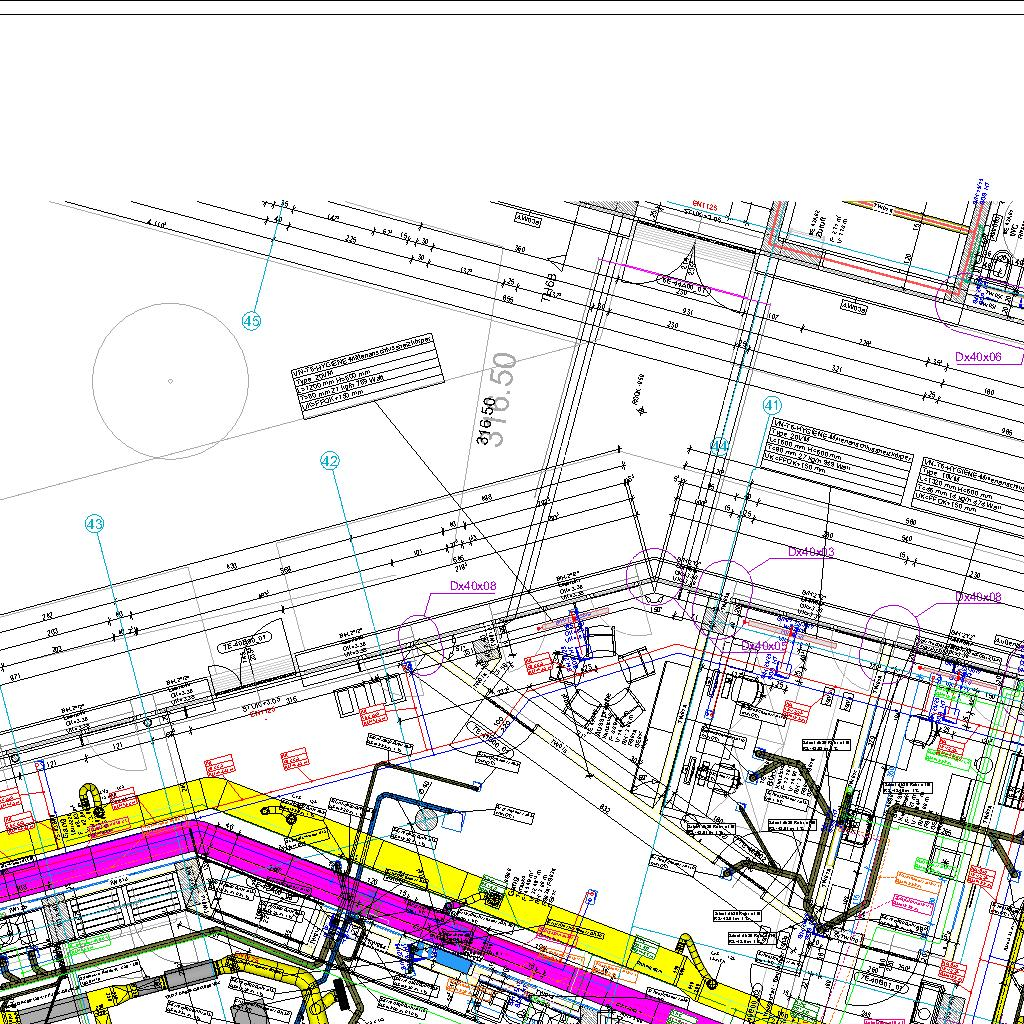Click the purple Dx40x05 detail label
The height and width of the screenshot is (1024, 1024).
(x=764, y=645)
